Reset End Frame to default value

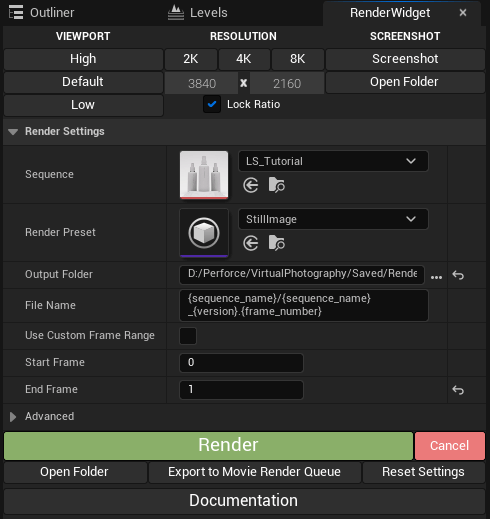pos(458,390)
